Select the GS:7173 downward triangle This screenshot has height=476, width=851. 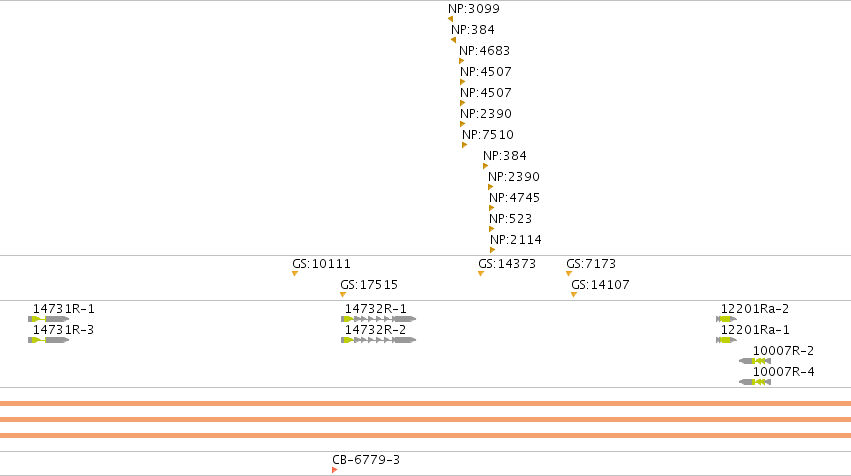click(569, 274)
